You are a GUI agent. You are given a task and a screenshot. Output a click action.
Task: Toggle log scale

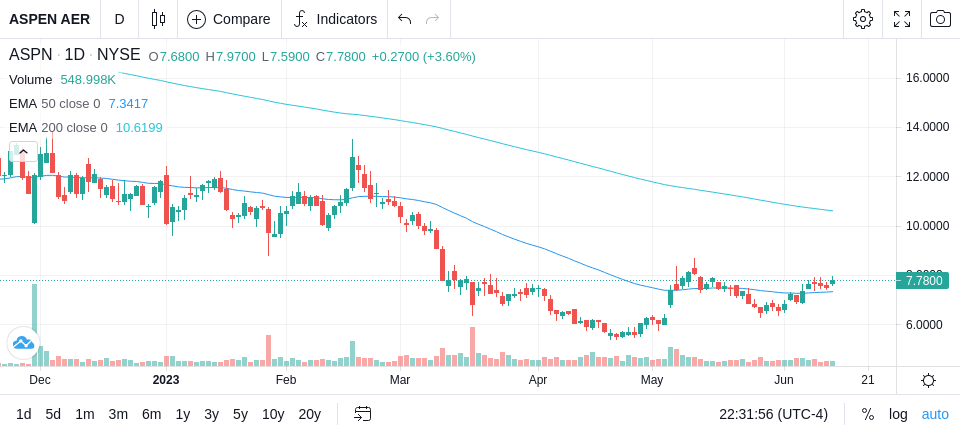pos(898,415)
